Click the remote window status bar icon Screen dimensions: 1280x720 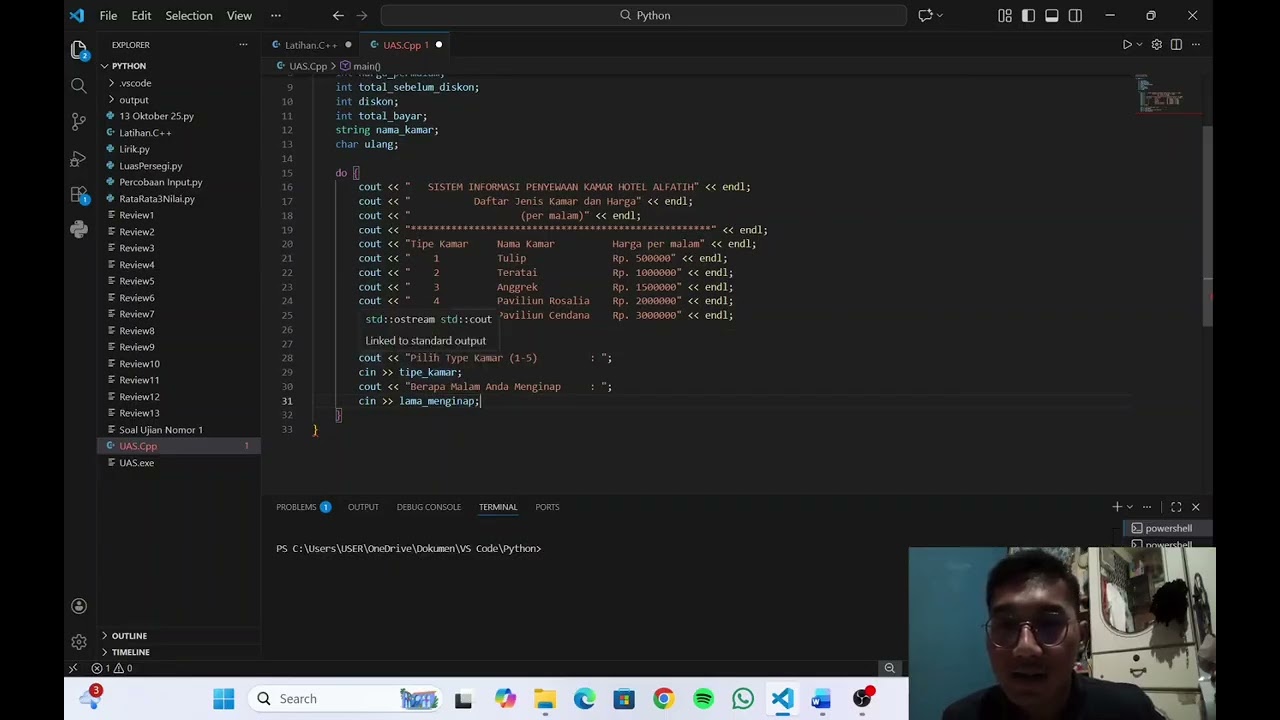pyautogui.click(x=73, y=668)
